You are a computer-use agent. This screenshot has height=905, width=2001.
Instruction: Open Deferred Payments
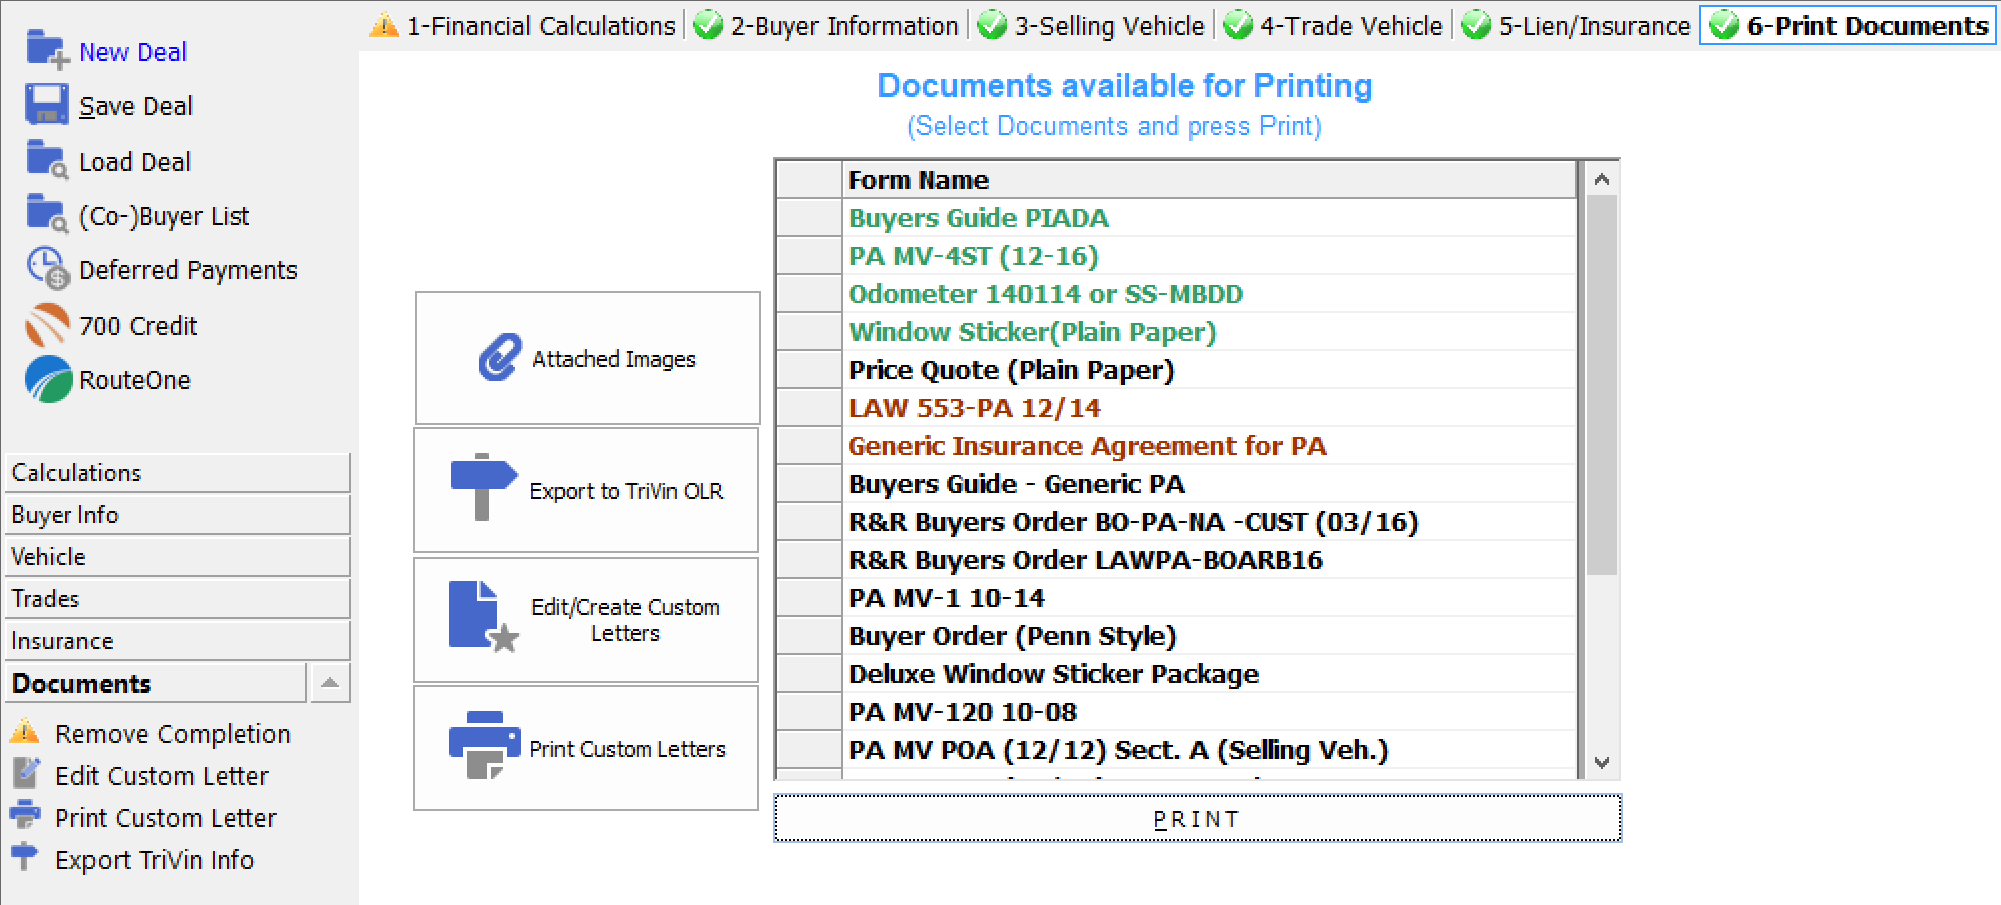pos(187,269)
